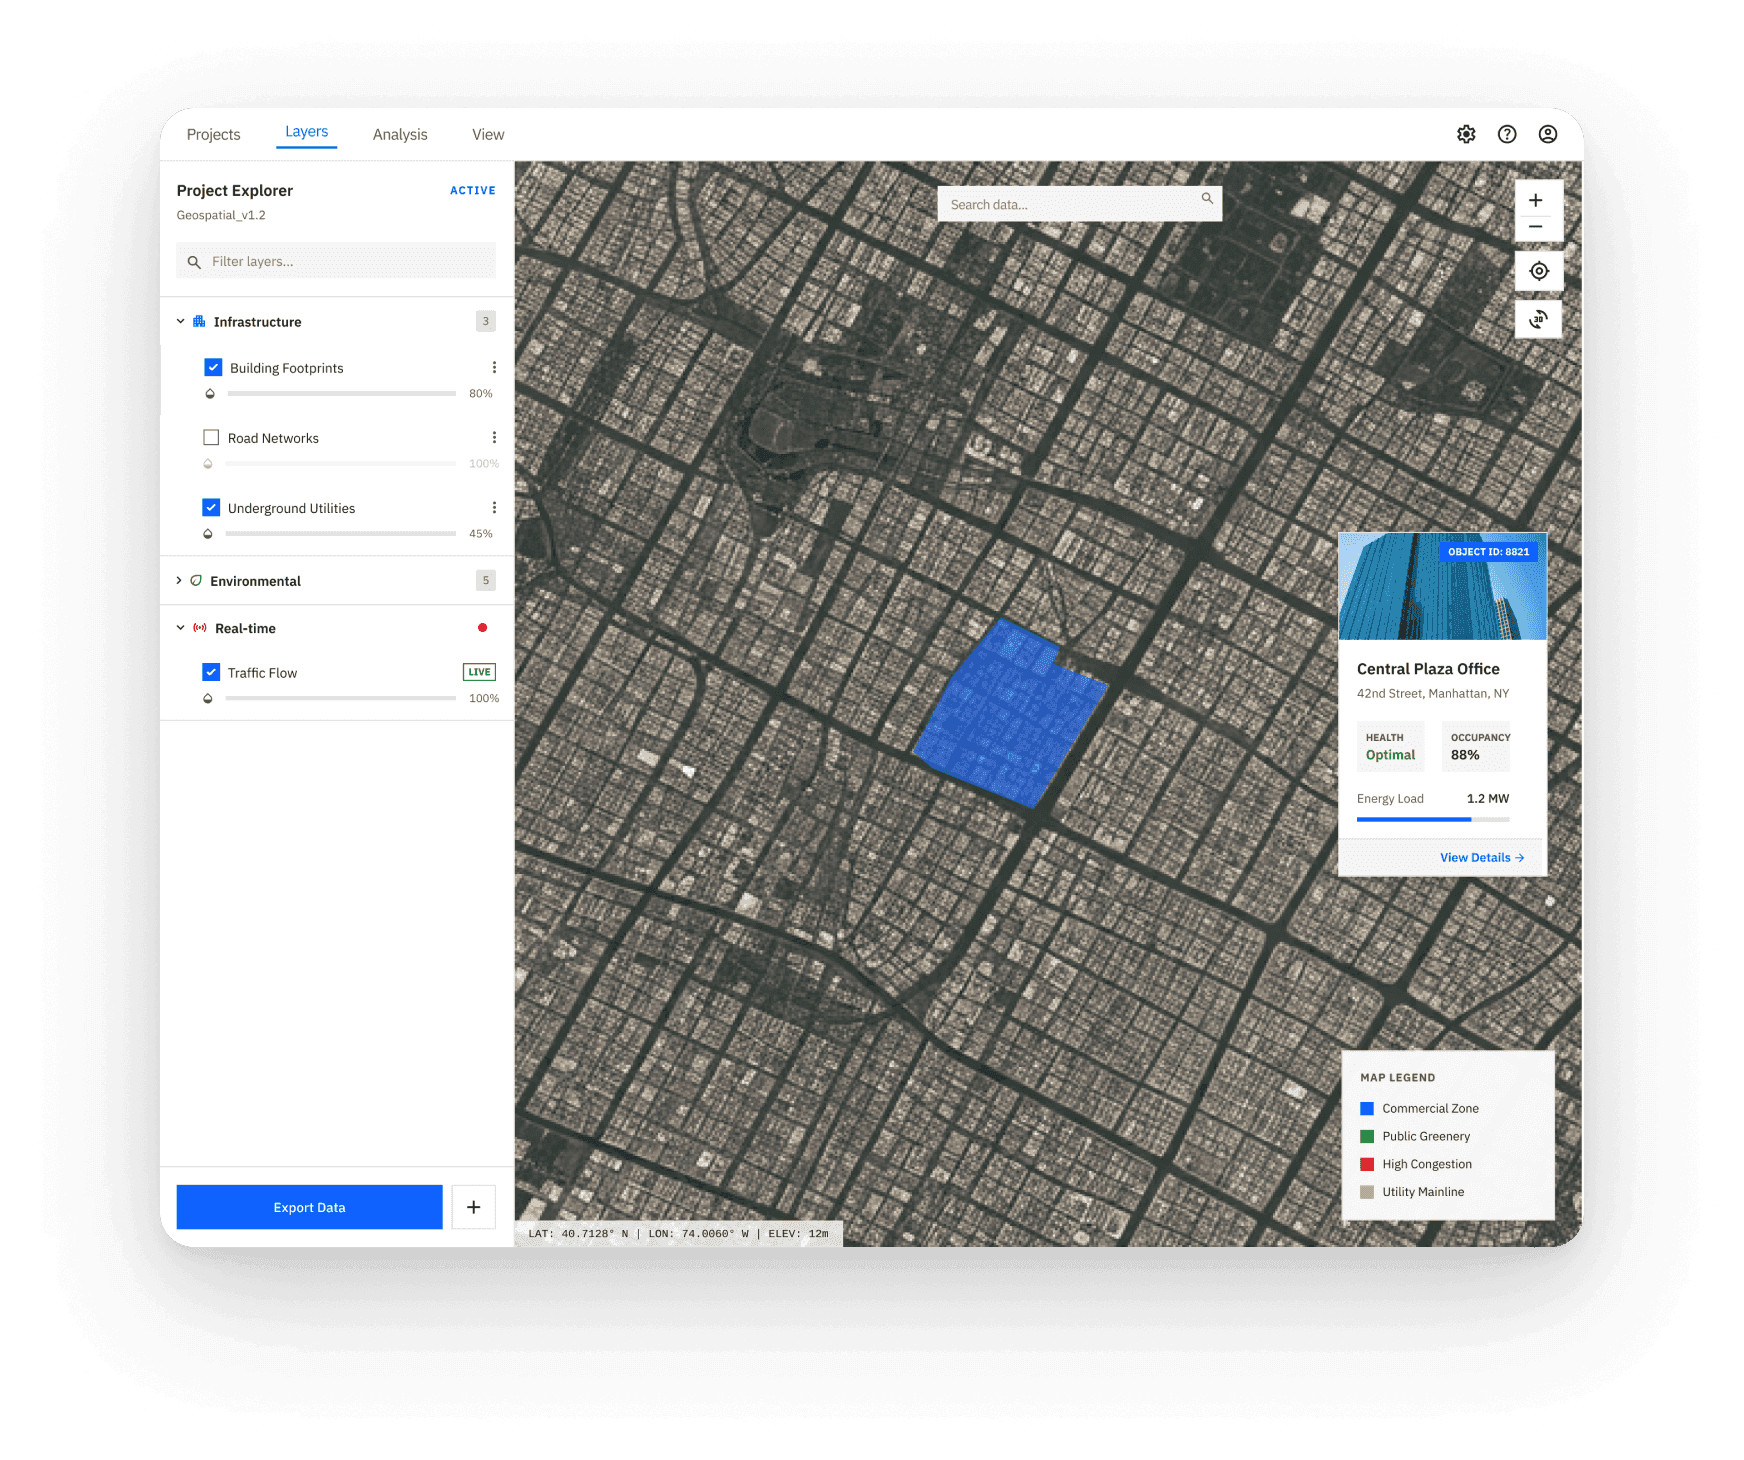The width and height of the screenshot is (1744, 1460).
Task: Click the Central Plaza Office building thumbnail
Action: click(1442, 586)
